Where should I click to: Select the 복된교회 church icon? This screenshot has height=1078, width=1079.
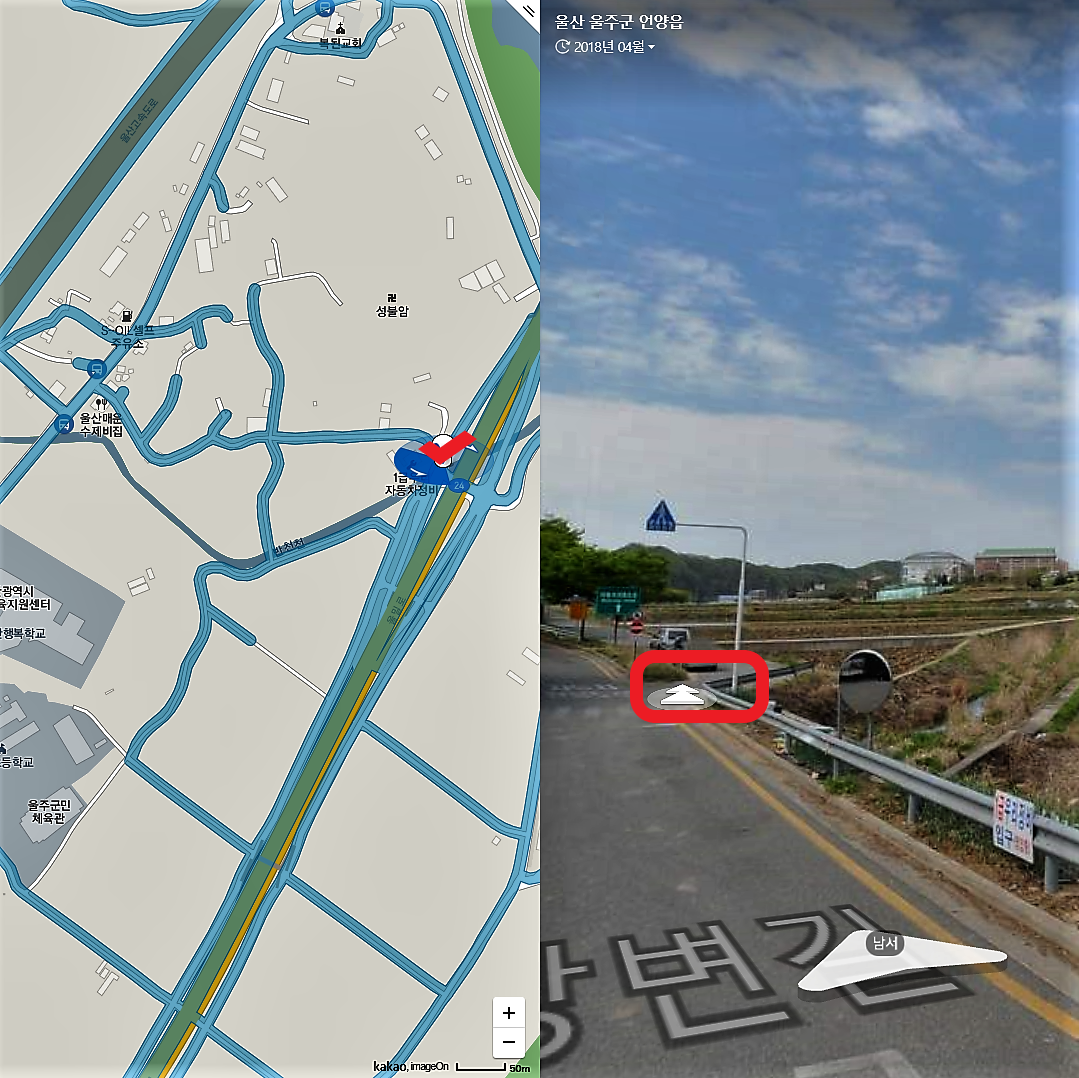pos(340,29)
